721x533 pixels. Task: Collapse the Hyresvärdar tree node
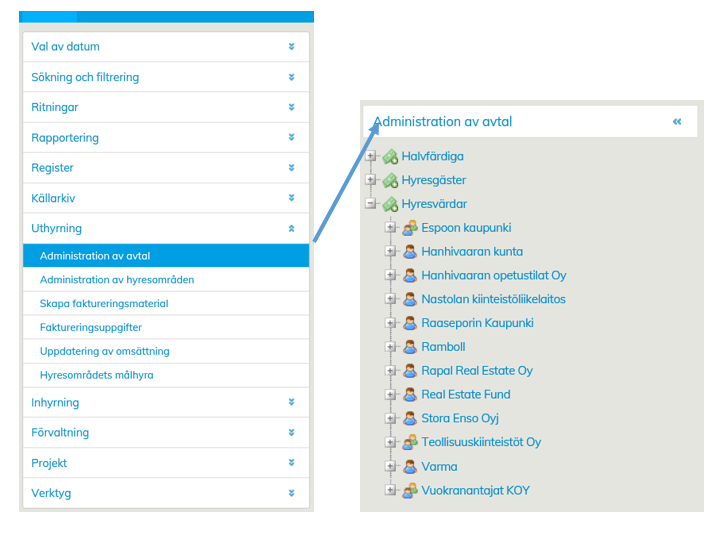tap(371, 204)
